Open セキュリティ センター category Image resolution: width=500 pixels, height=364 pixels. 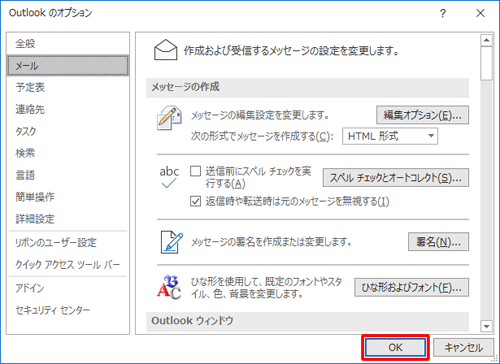68,310
